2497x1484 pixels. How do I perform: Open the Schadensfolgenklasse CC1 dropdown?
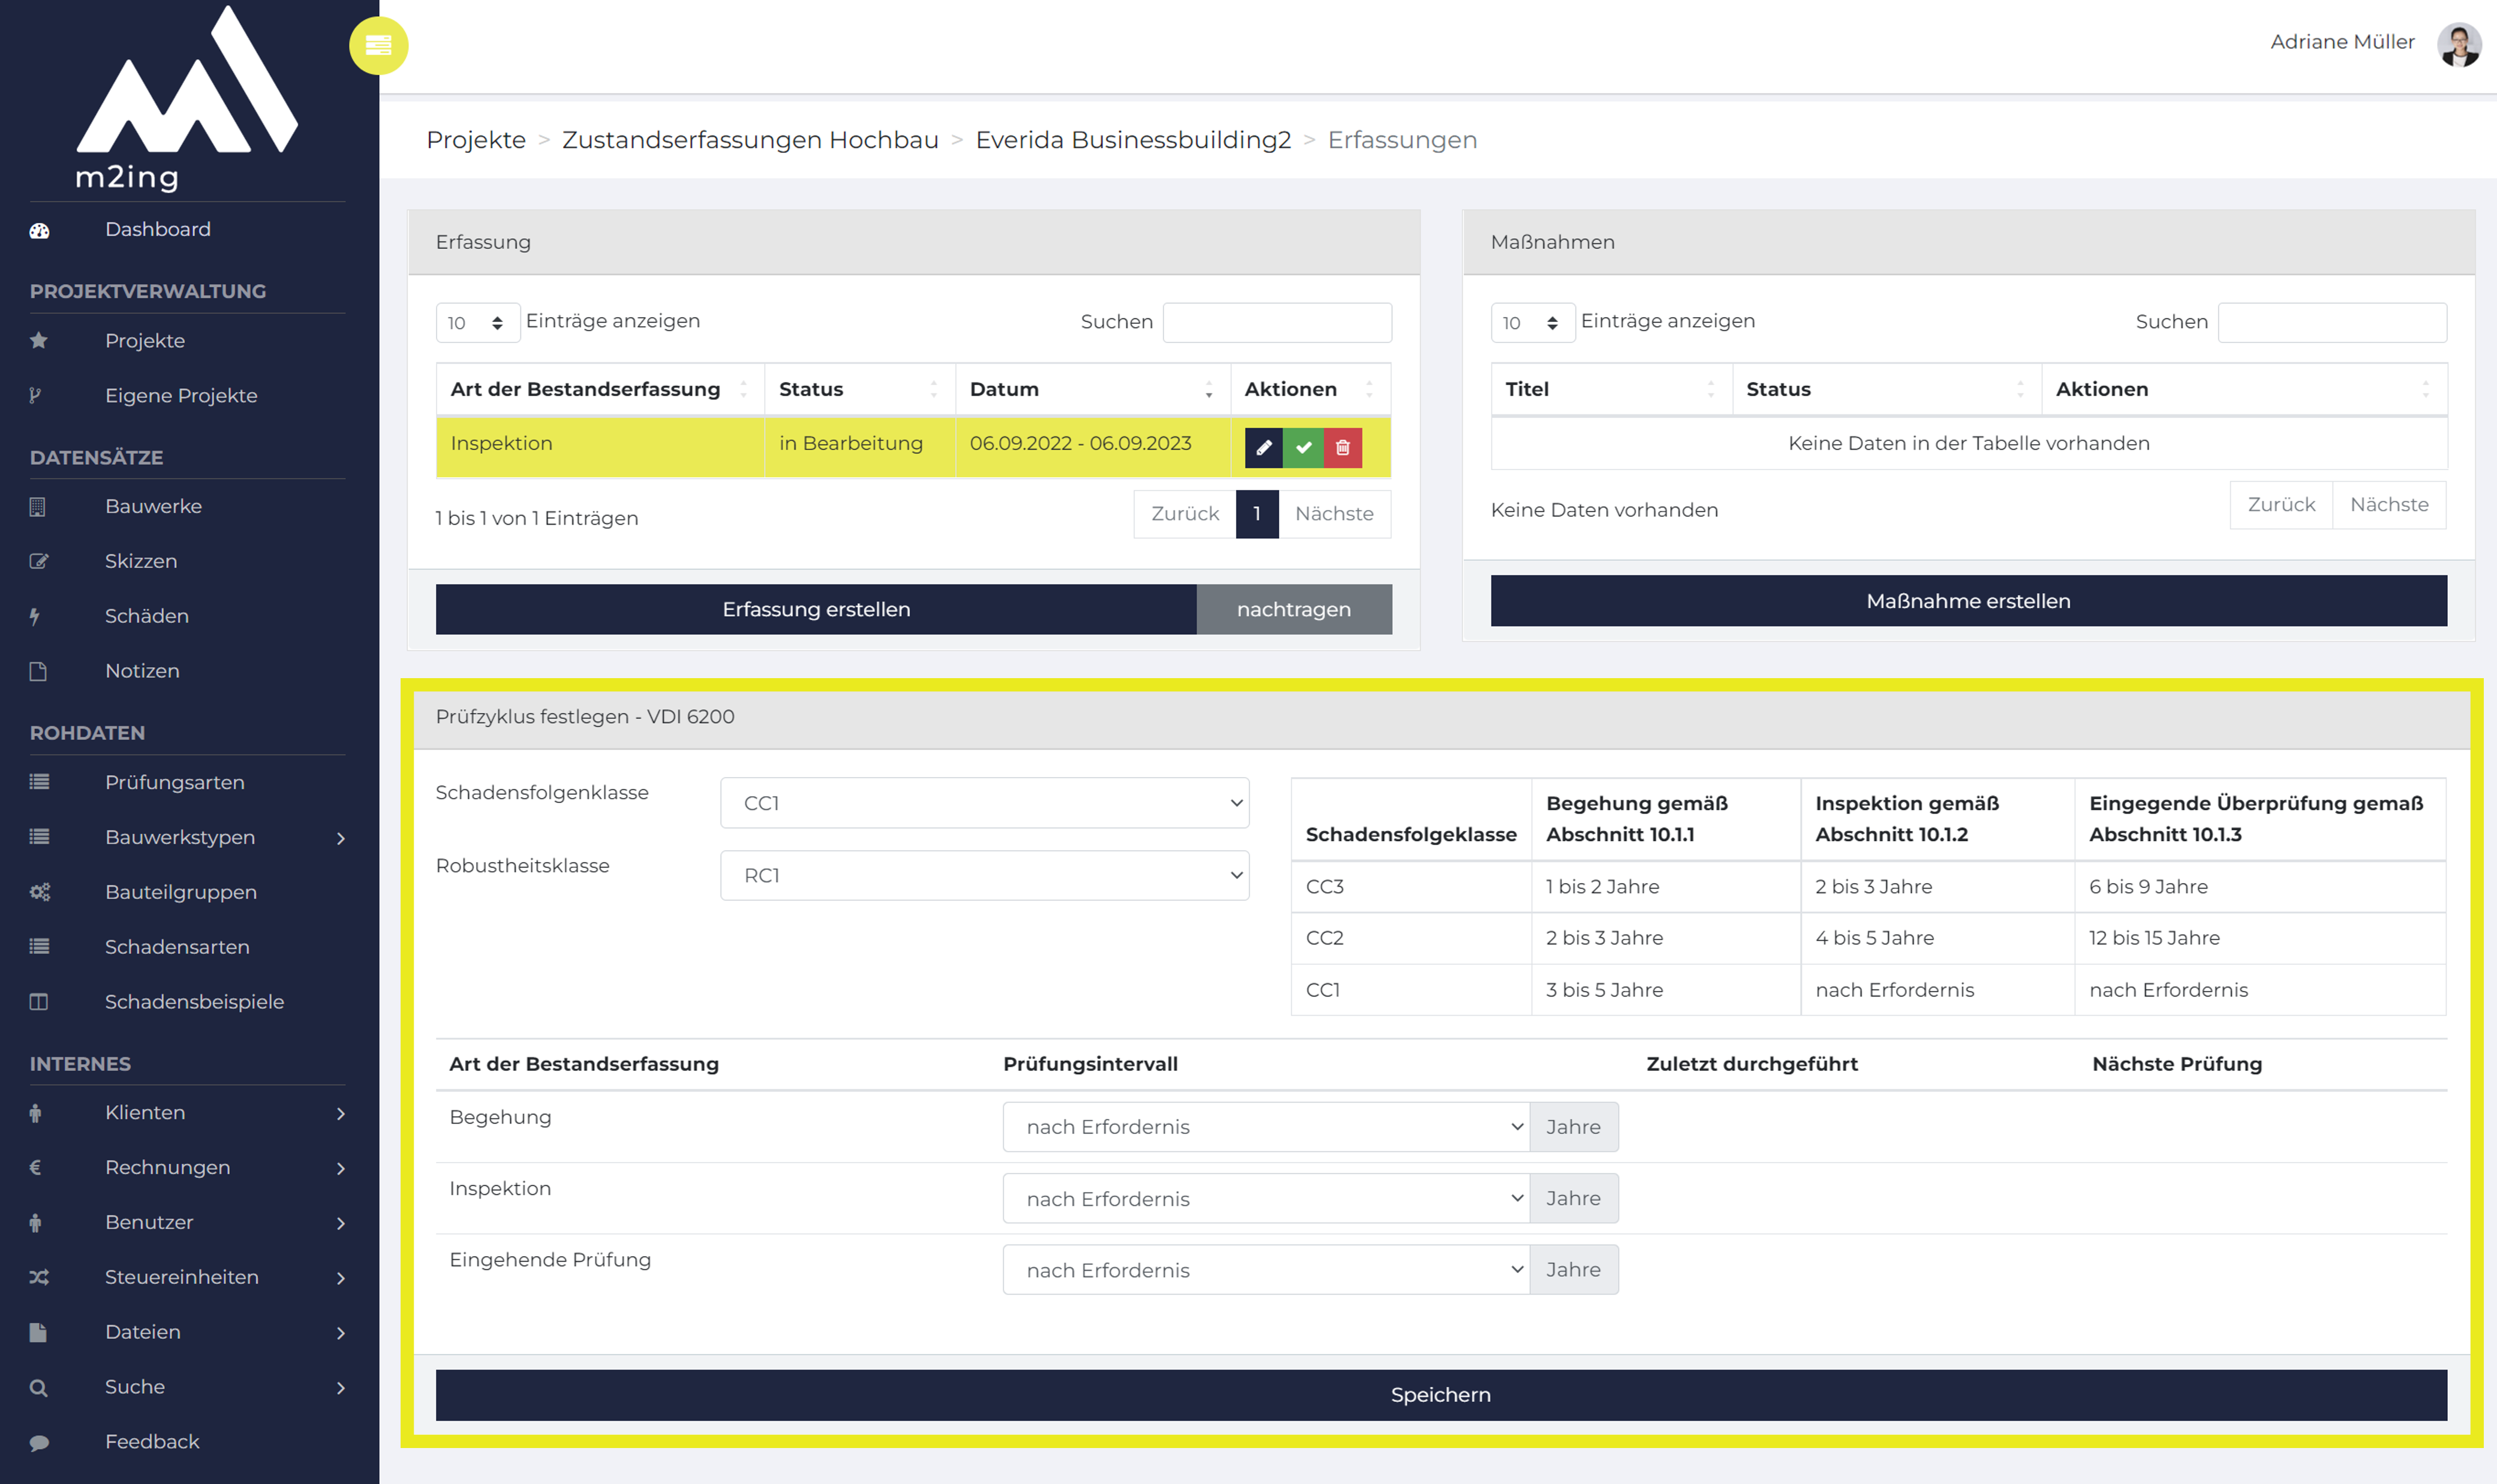point(984,803)
